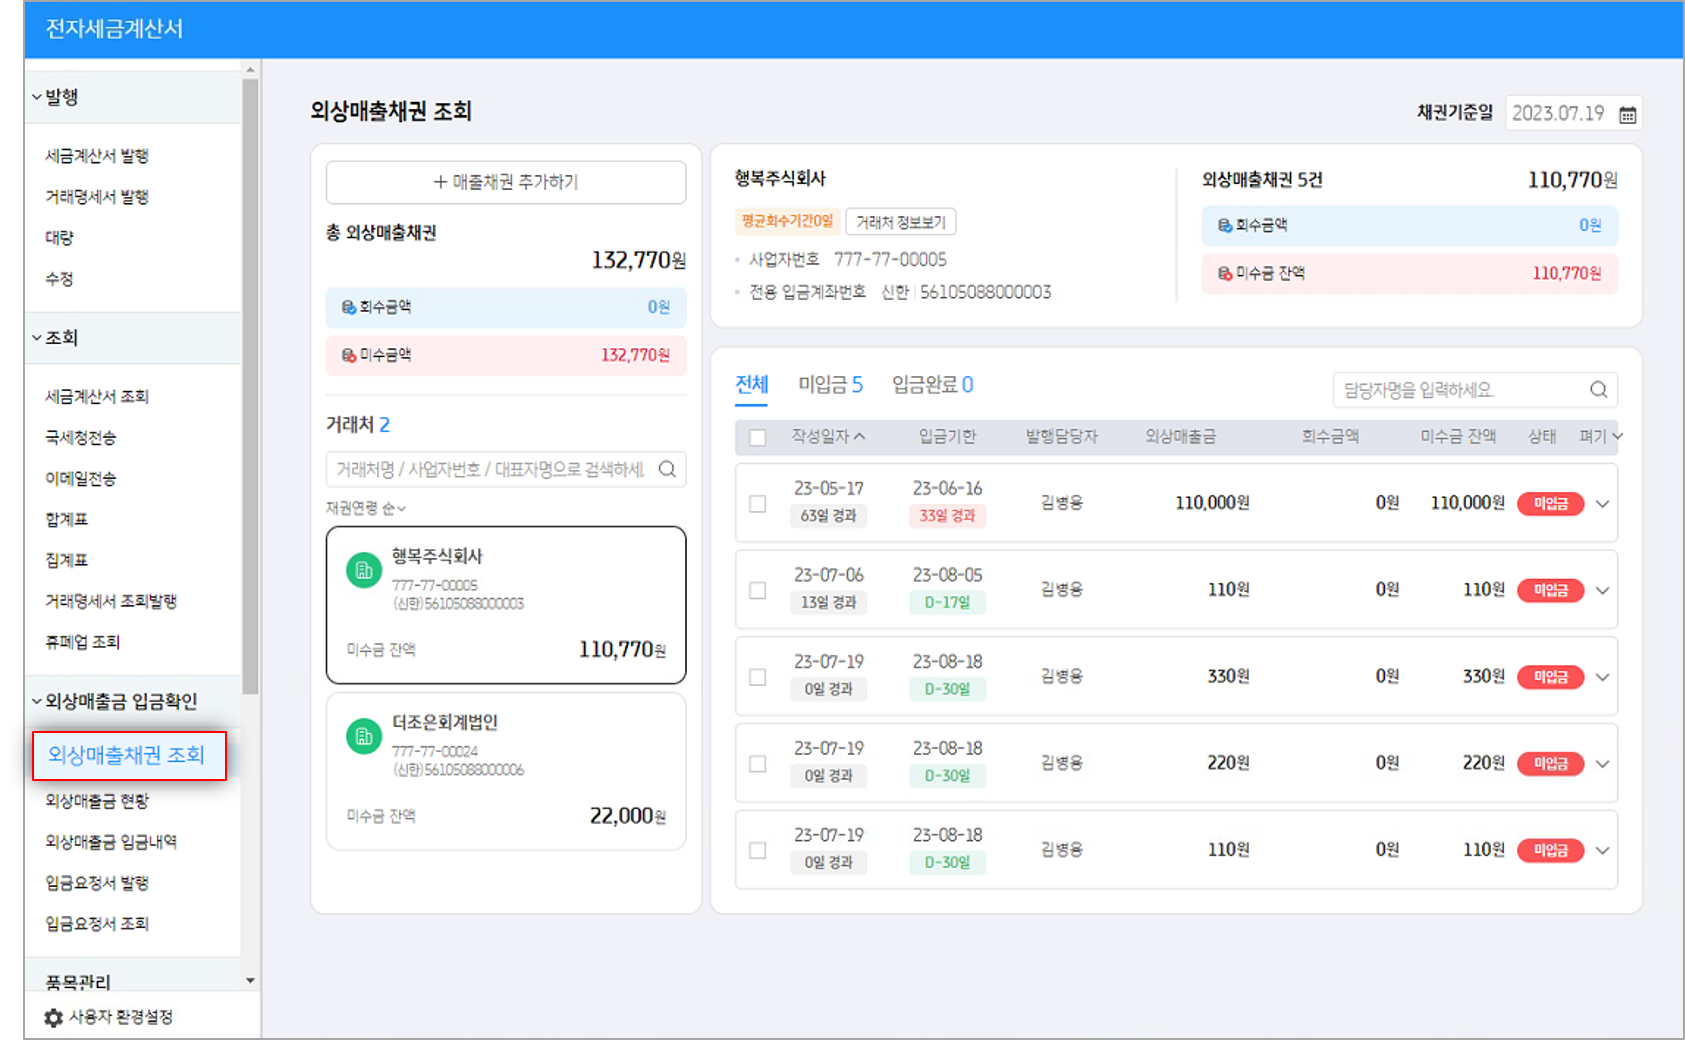Viewport: 1685px width, 1040px height.
Task: Expand the 220원 row chevron
Action: (1602, 764)
